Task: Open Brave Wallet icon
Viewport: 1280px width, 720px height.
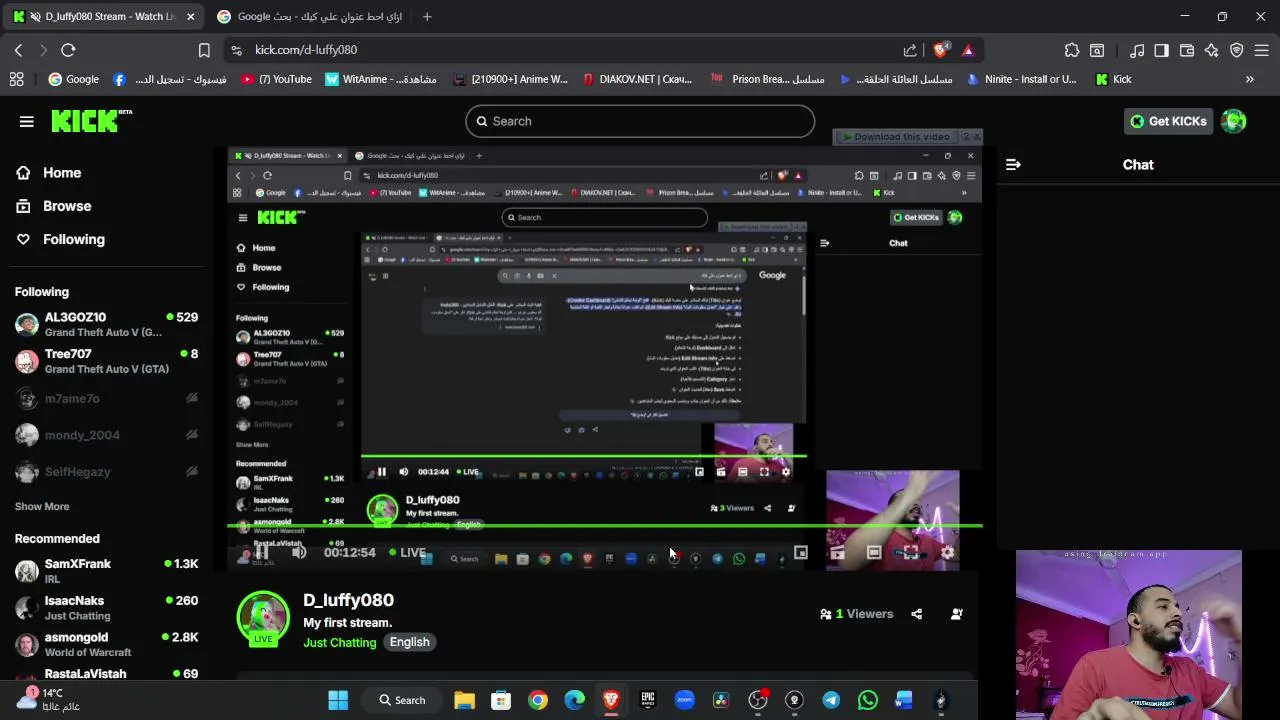Action: click(1187, 50)
